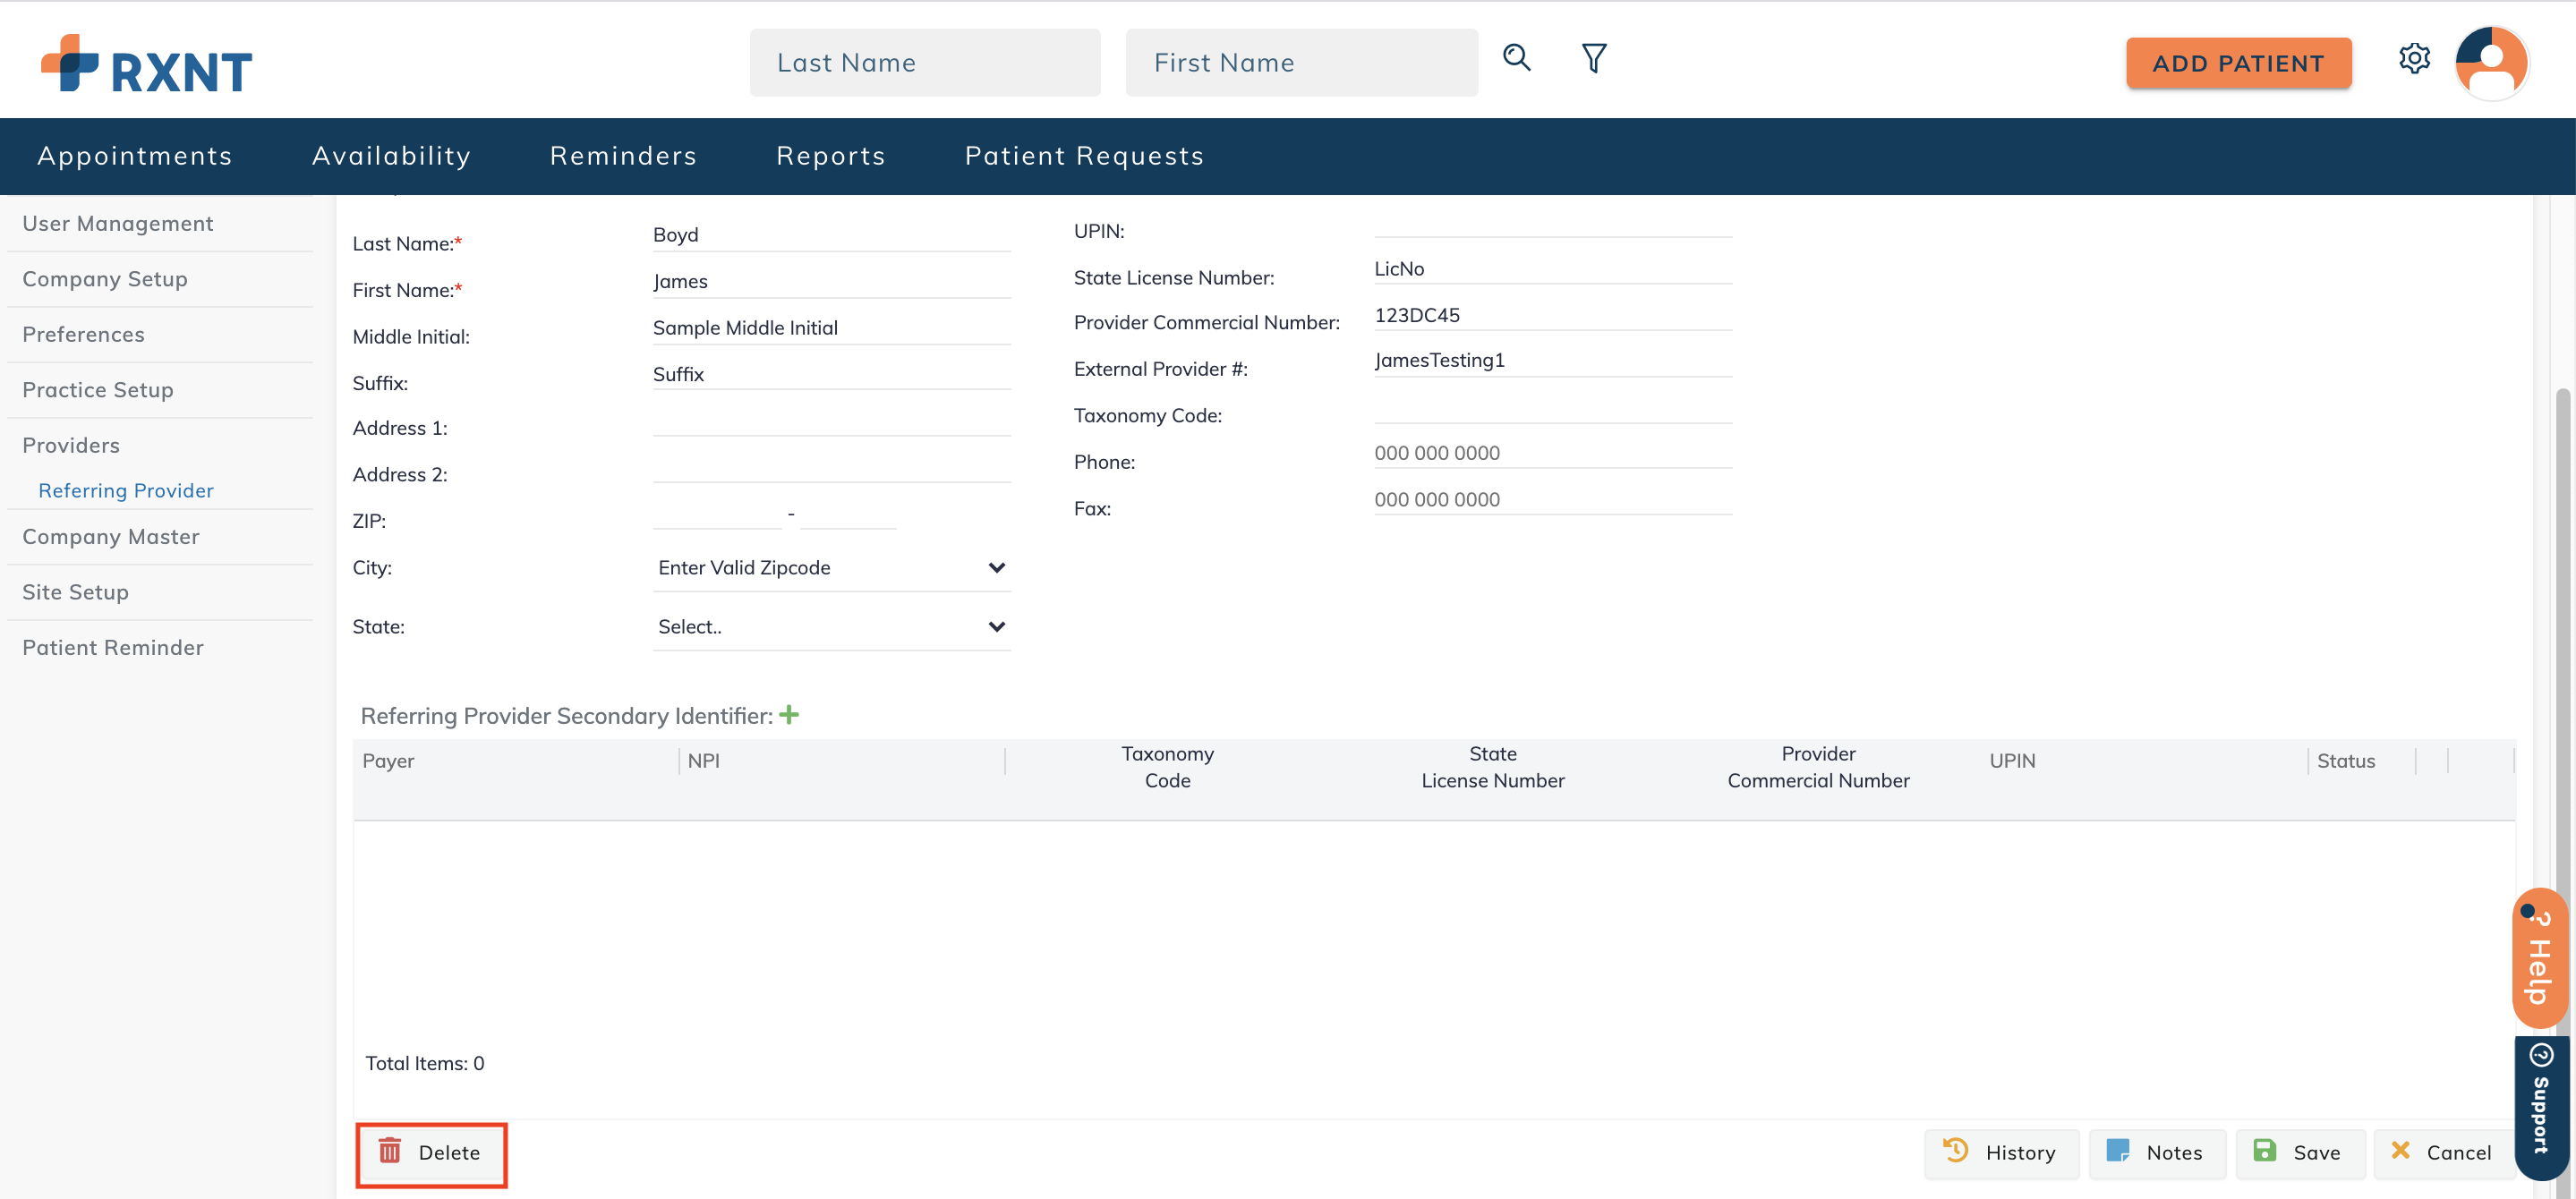Viewport: 2576px width, 1199px height.
Task: Click the Middle Initial field
Action: (x=832, y=328)
